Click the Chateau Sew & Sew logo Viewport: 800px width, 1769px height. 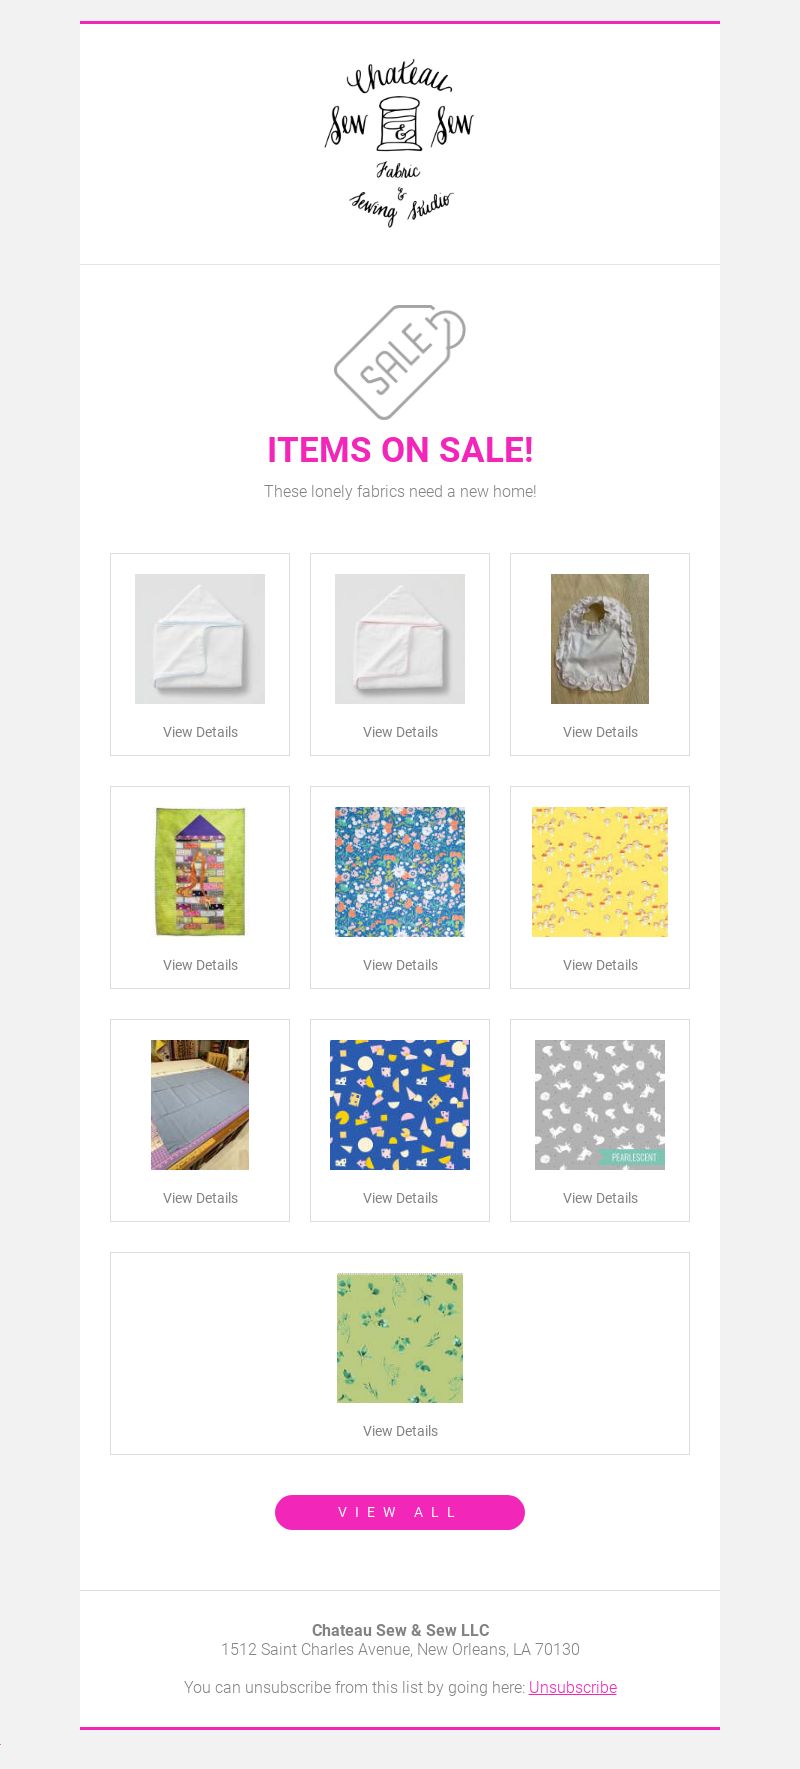pos(400,144)
